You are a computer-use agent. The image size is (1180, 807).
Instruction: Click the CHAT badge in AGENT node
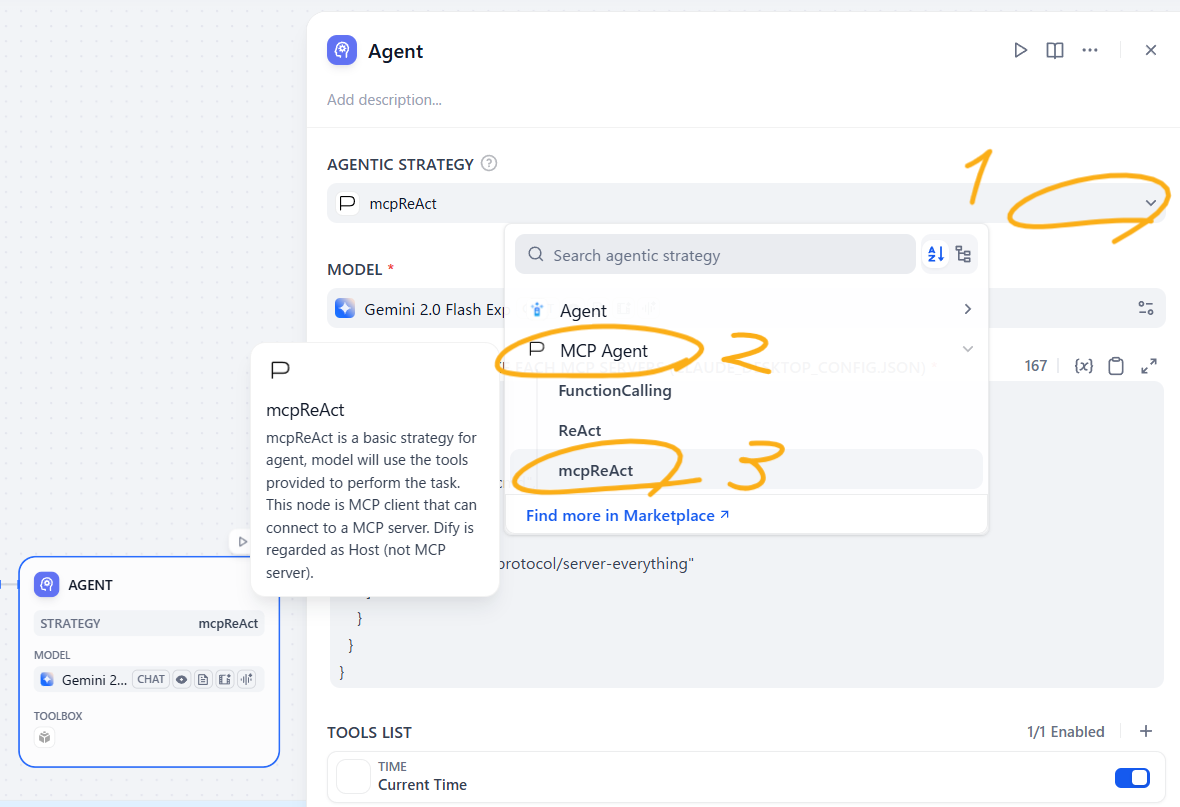click(151, 679)
